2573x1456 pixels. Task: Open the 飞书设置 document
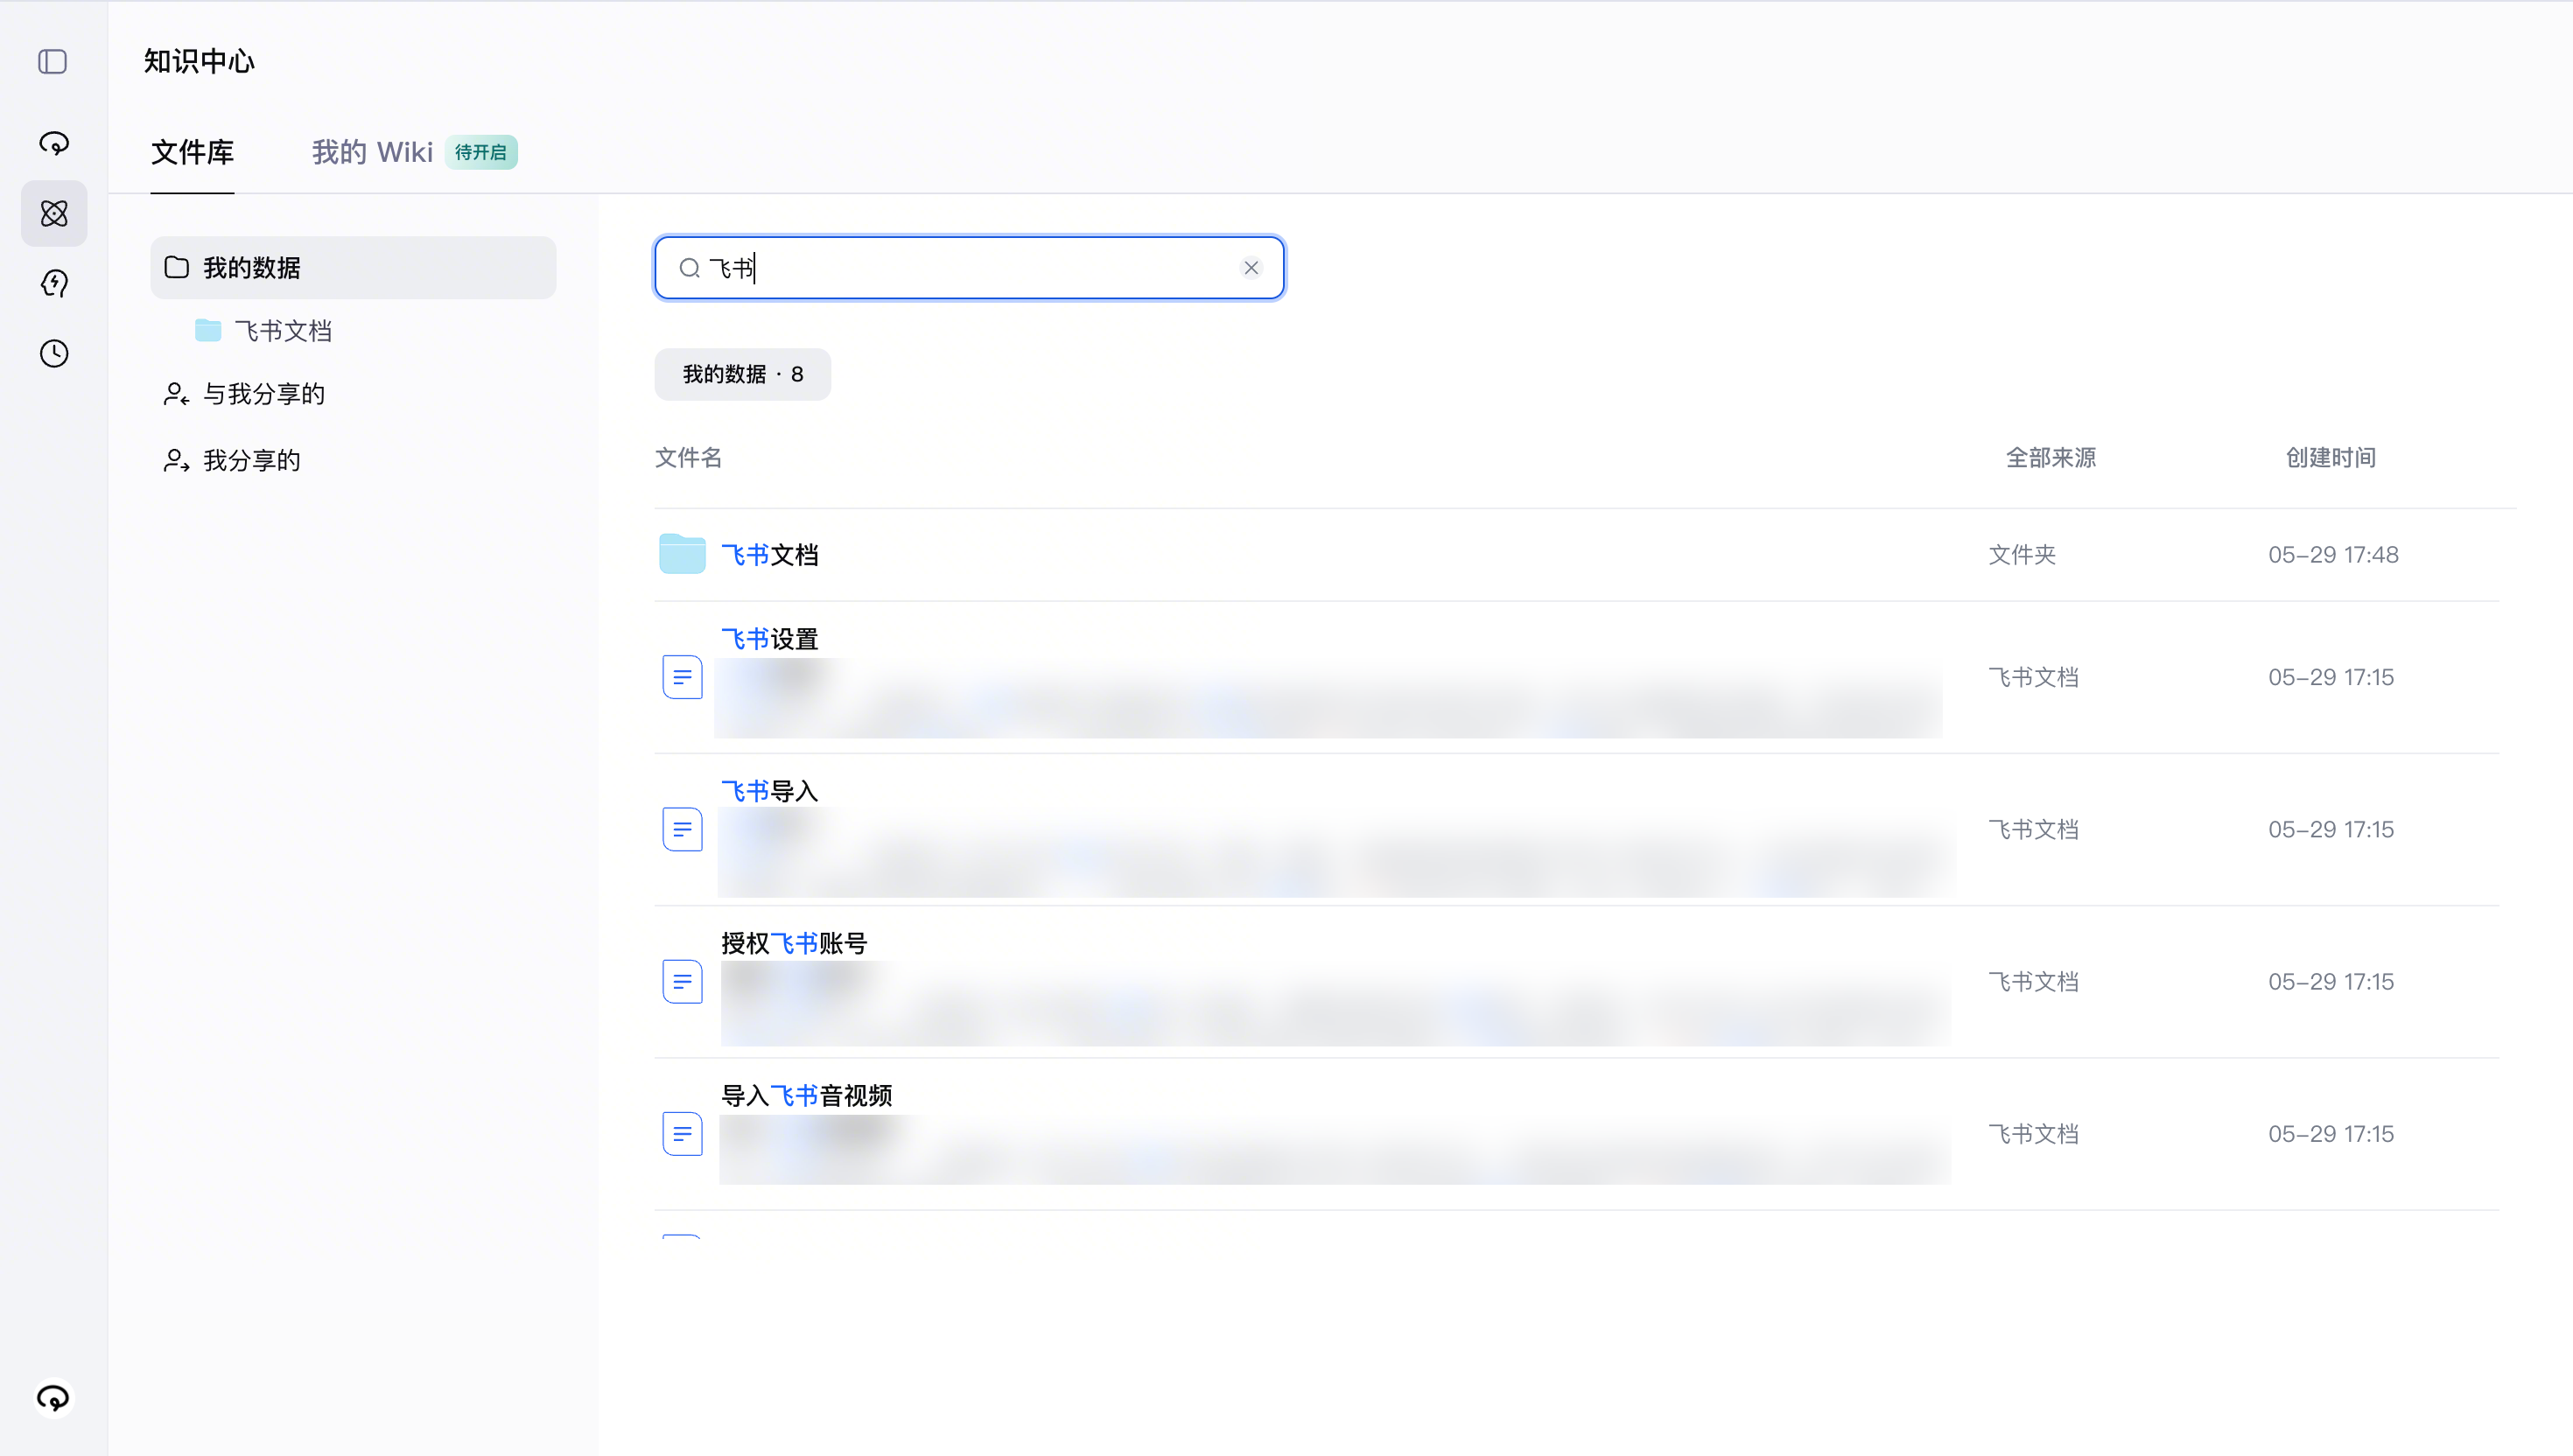[770, 639]
